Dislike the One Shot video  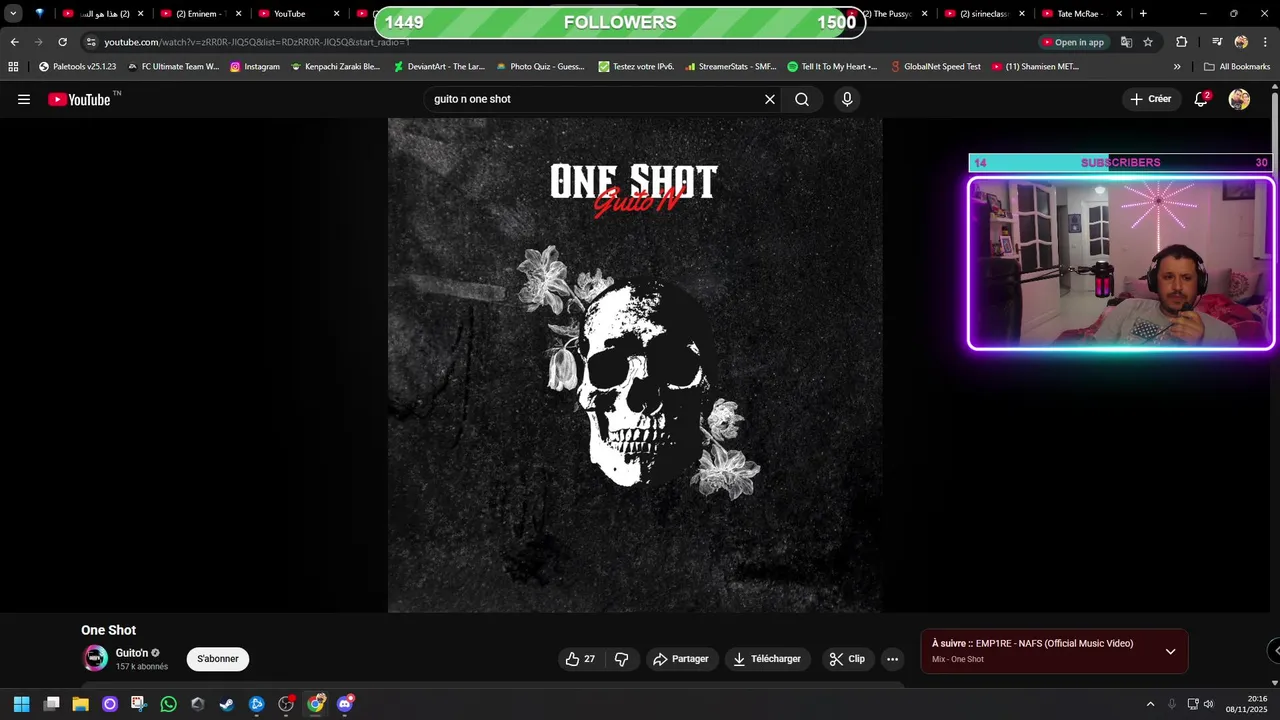(621, 659)
